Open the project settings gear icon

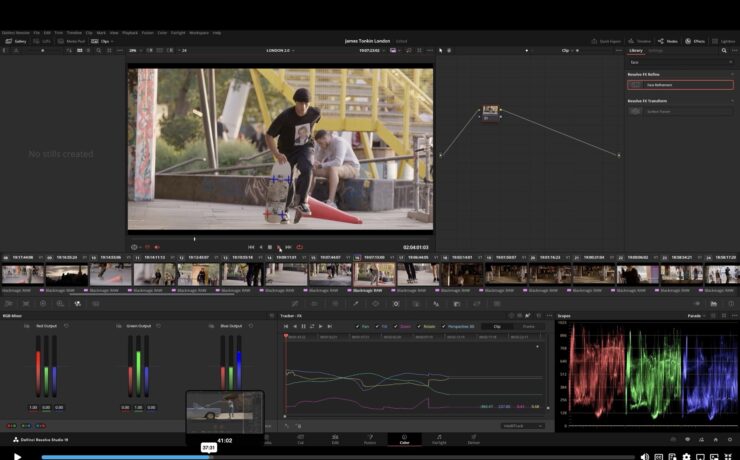point(730,440)
